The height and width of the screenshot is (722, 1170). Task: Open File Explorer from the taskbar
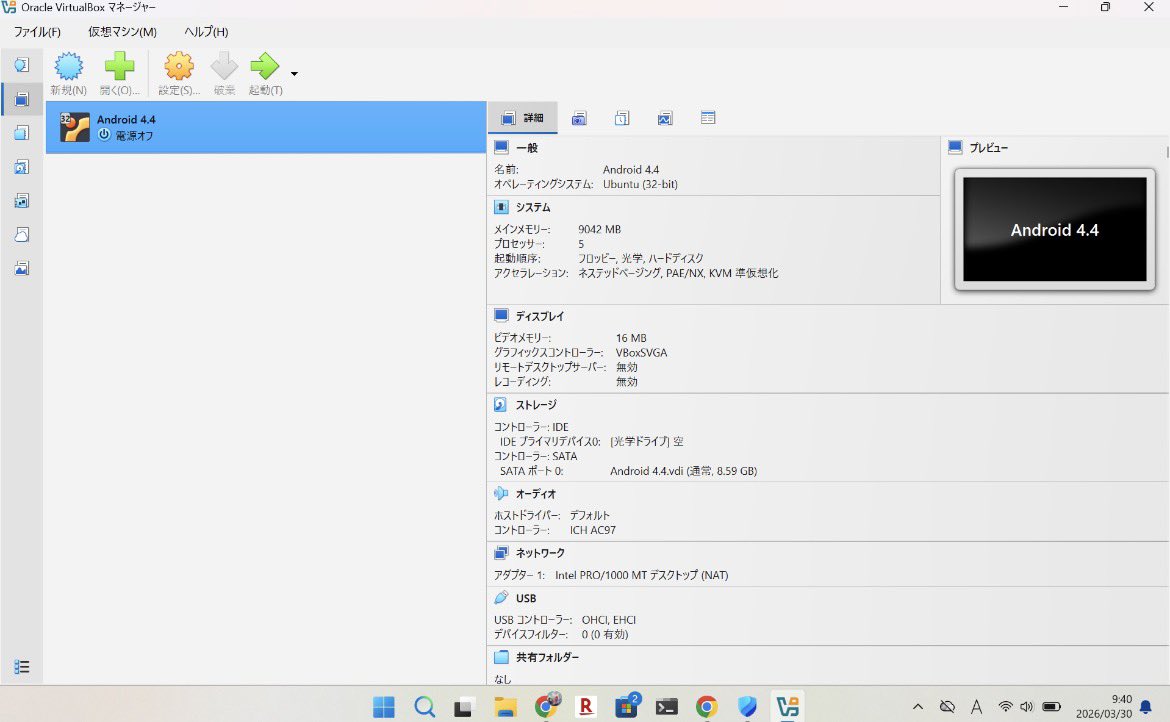(505, 706)
